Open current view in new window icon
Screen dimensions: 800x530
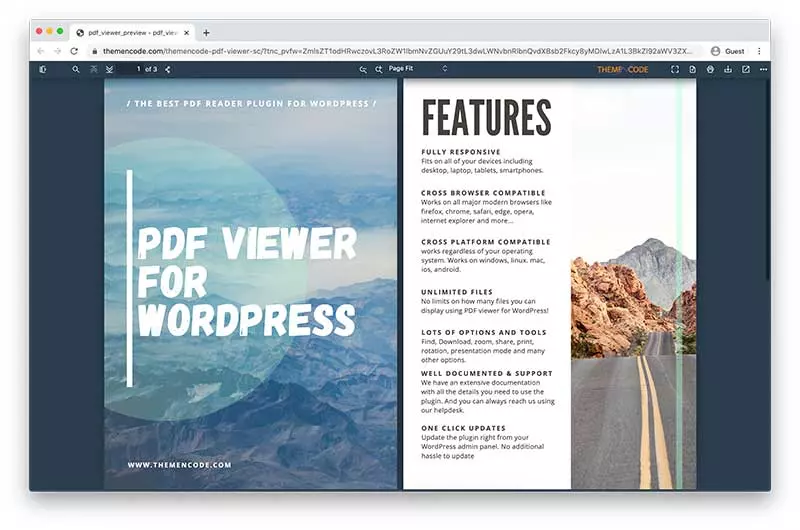[x=746, y=69]
